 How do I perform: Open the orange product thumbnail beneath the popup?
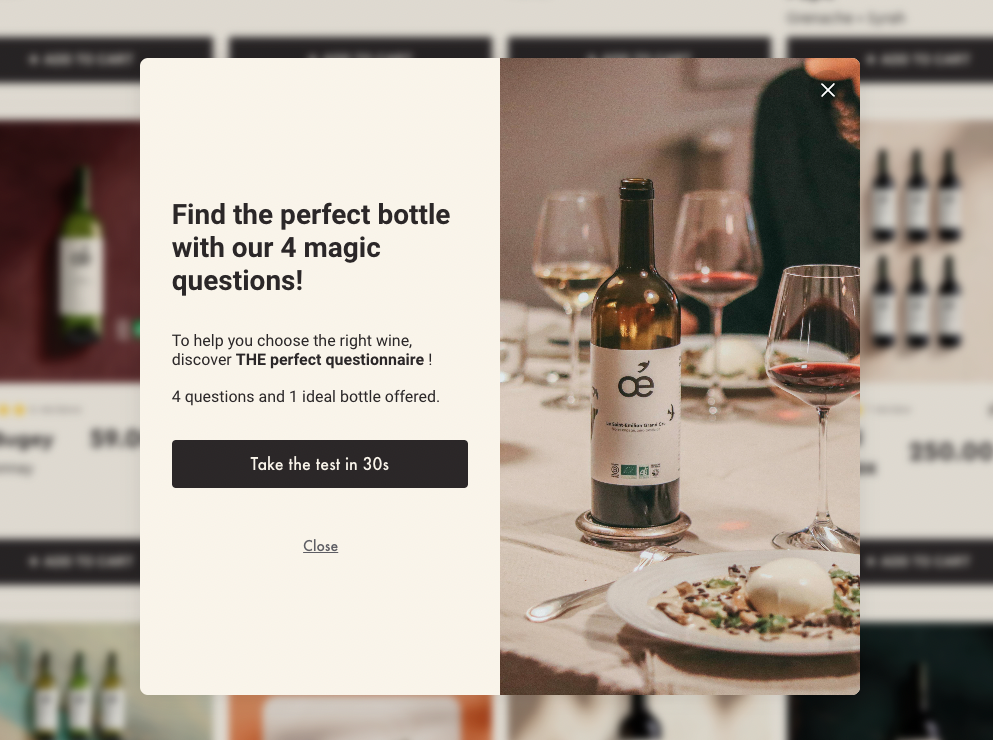click(x=361, y=718)
